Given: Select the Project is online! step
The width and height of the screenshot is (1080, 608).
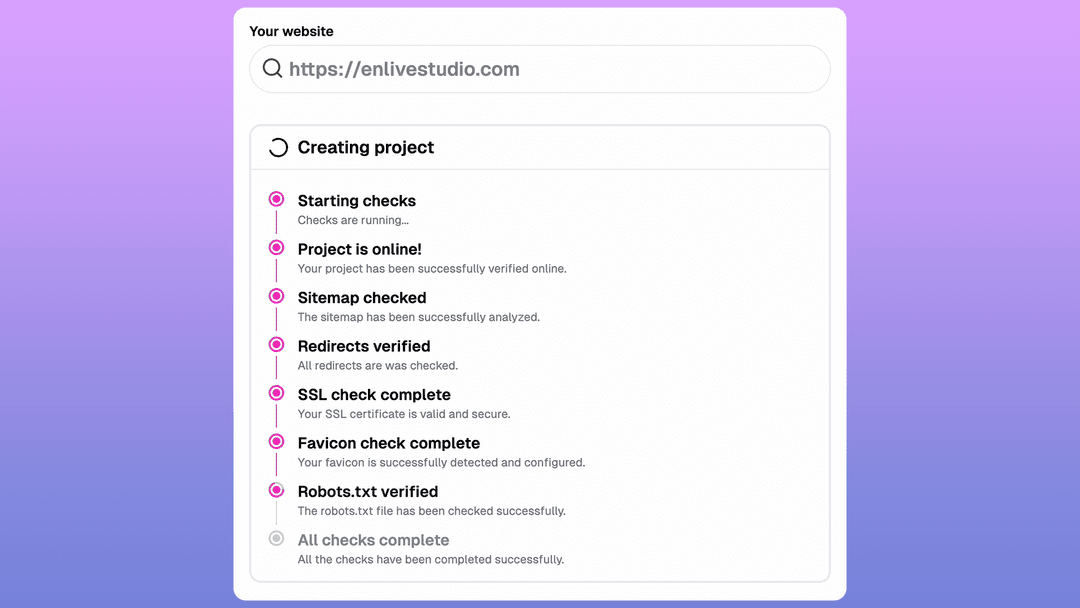Looking at the screenshot, I should point(360,248).
